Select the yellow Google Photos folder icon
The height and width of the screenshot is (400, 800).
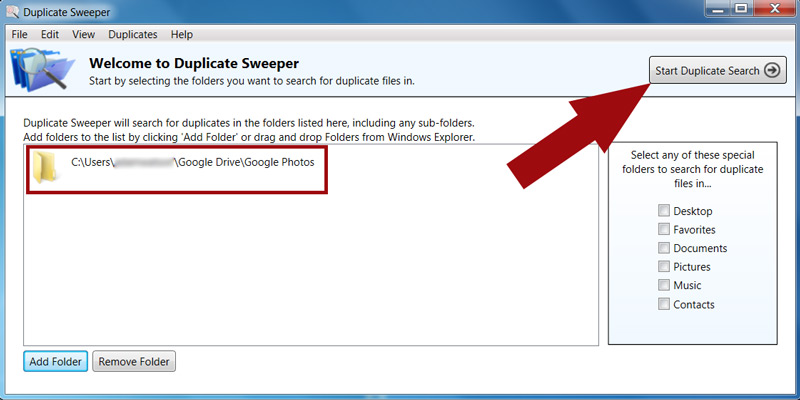(46, 168)
